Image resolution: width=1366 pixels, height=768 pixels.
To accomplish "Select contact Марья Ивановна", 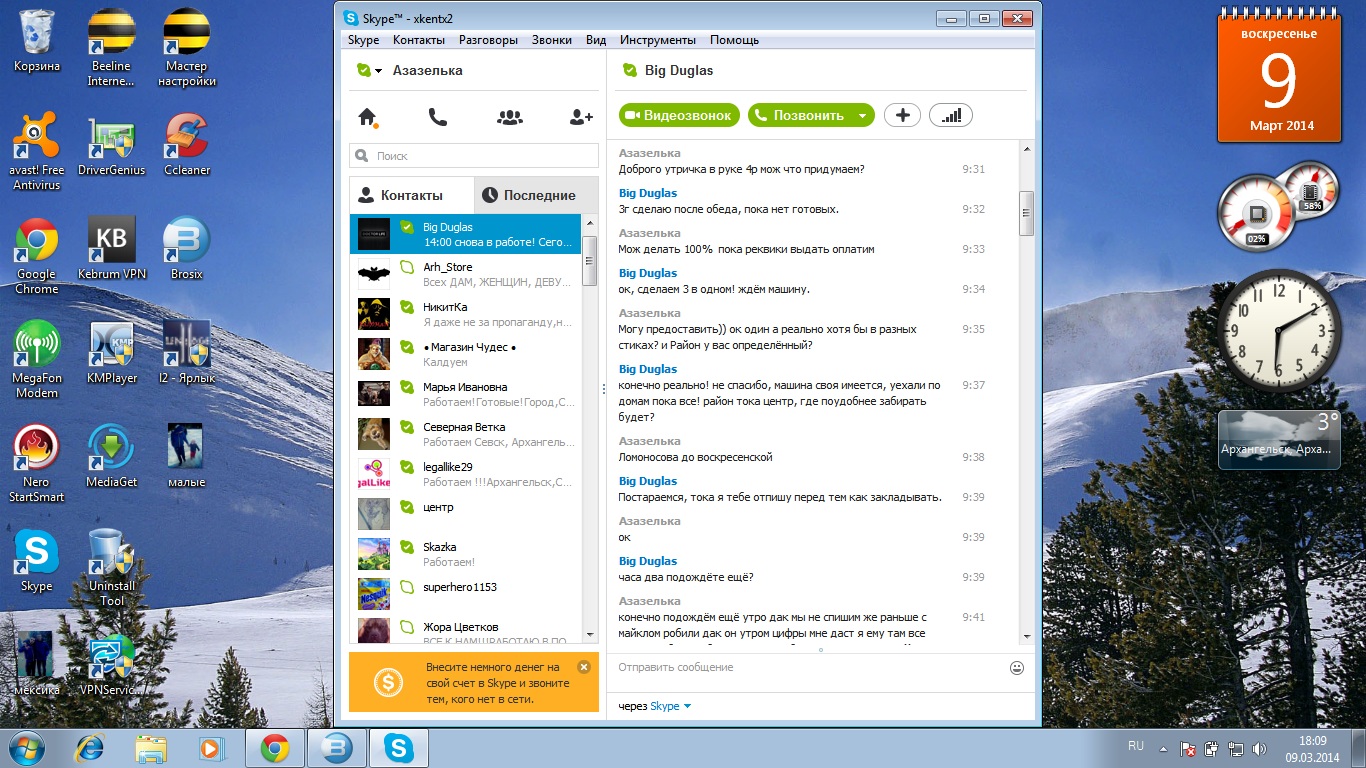I will [465, 394].
